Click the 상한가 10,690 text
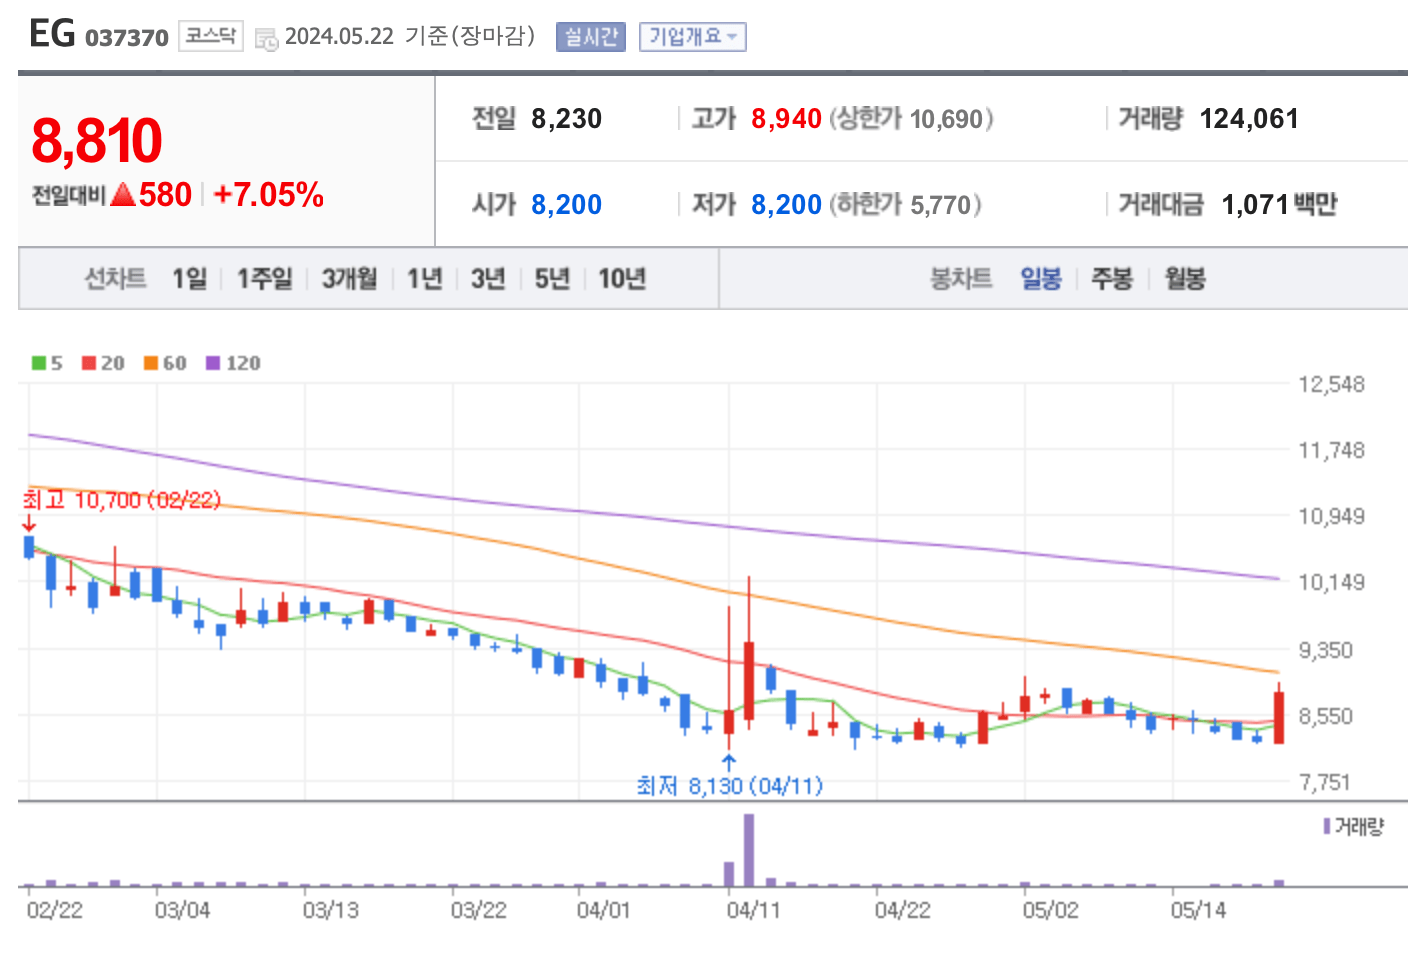1408x956 pixels. [x=912, y=119]
